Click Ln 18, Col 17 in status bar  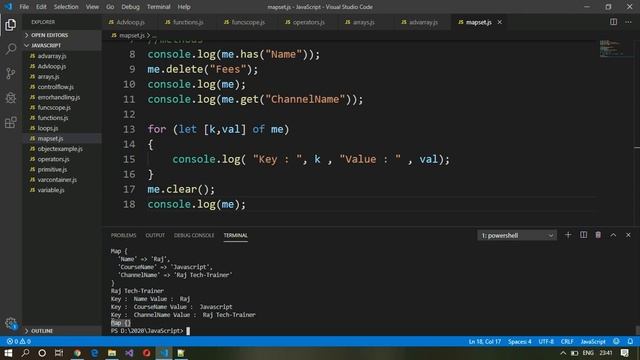484,341
